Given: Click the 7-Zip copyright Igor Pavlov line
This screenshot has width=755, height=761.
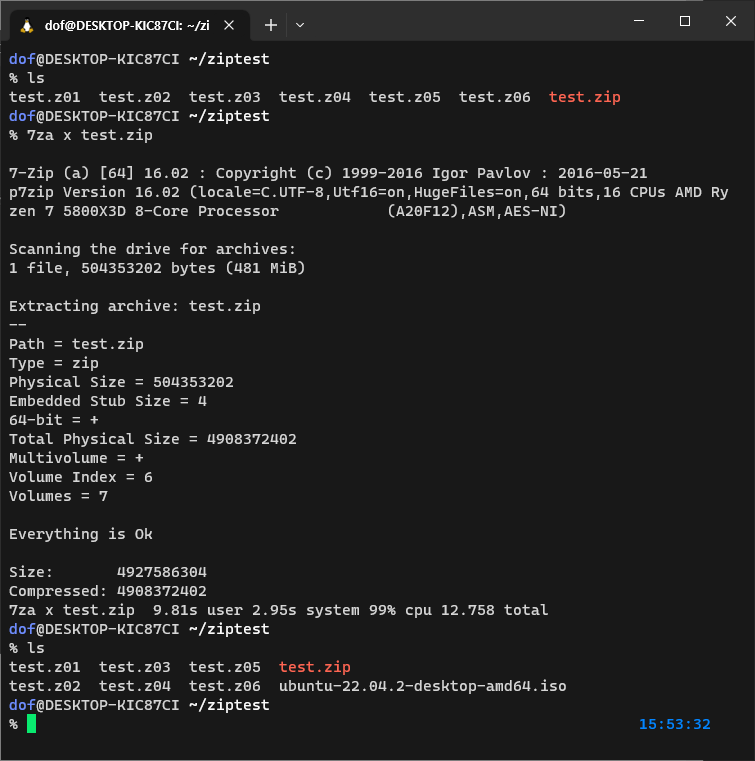Looking at the screenshot, I should 328,173.
